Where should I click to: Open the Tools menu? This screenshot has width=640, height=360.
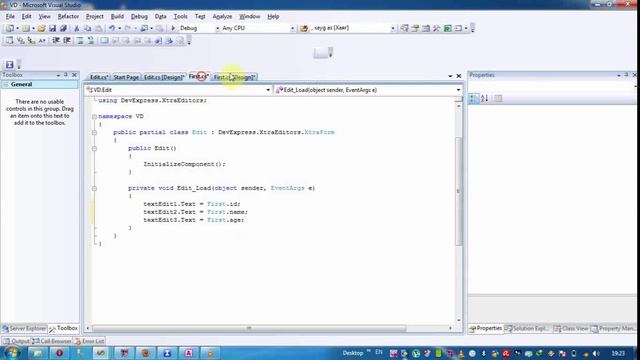[180, 16]
